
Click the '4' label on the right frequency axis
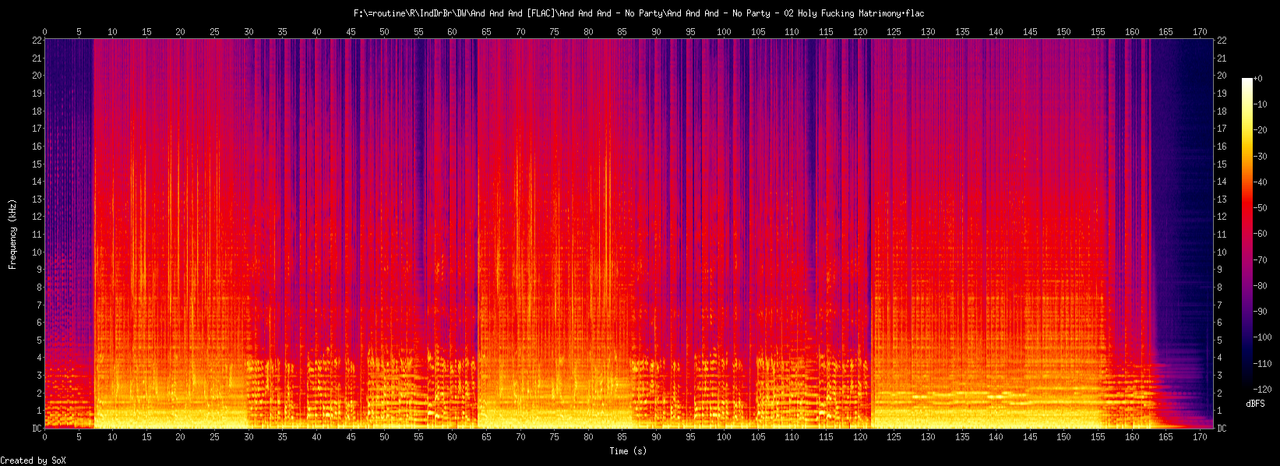pyautogui.click(x=1221, y=357)
